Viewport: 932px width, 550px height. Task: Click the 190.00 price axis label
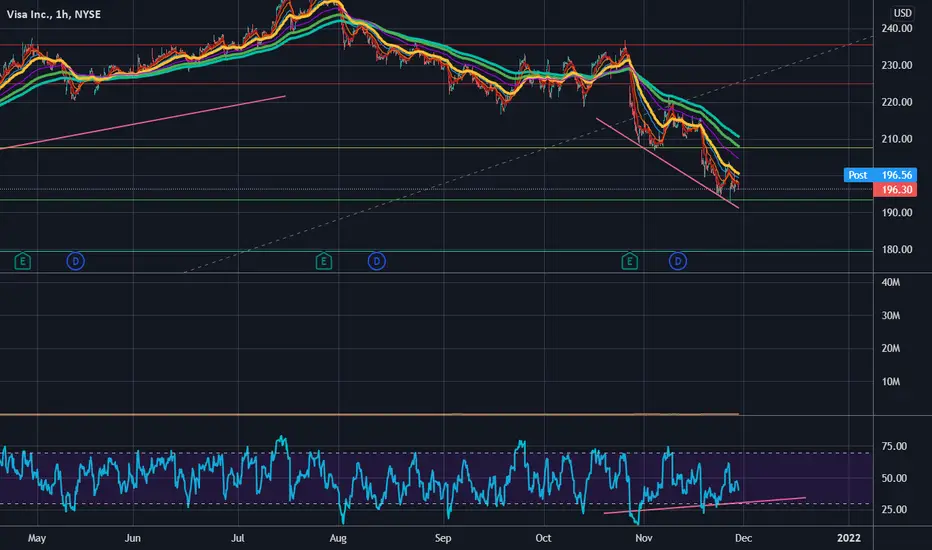coord(897,213)
